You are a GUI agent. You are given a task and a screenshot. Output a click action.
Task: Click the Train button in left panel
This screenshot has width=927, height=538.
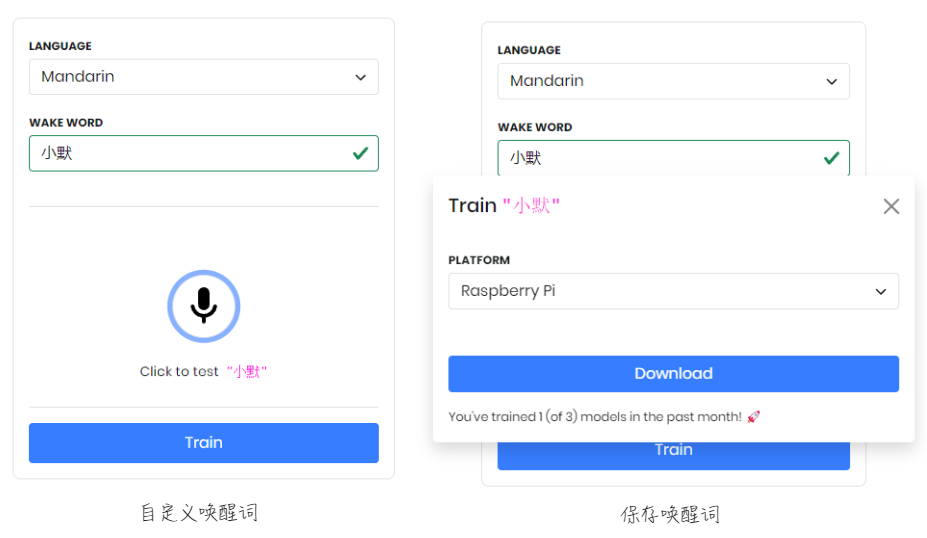click(x=203, y=443)
